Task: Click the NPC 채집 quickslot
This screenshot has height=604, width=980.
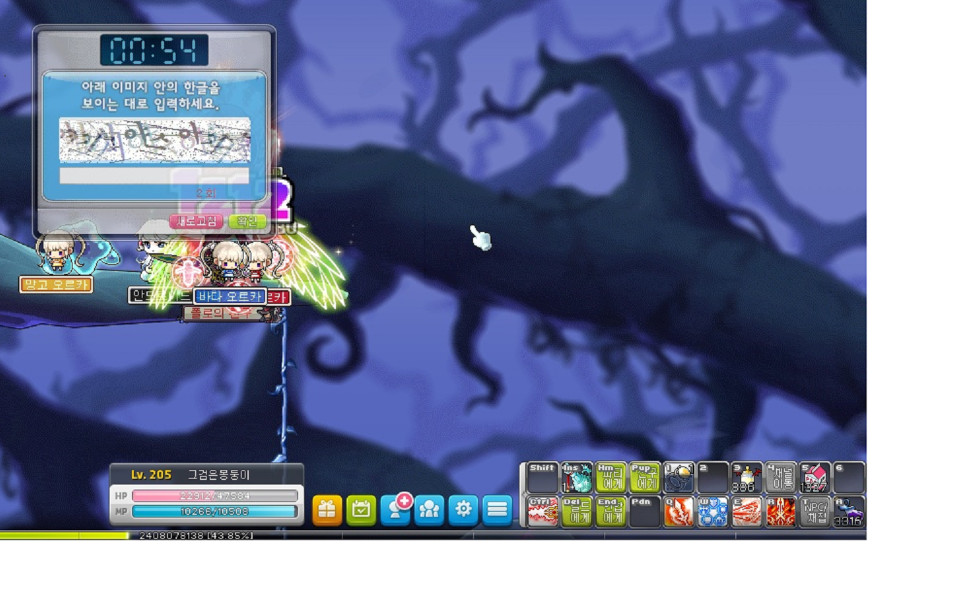Action: pyautogui.click(x=814, y=511)
